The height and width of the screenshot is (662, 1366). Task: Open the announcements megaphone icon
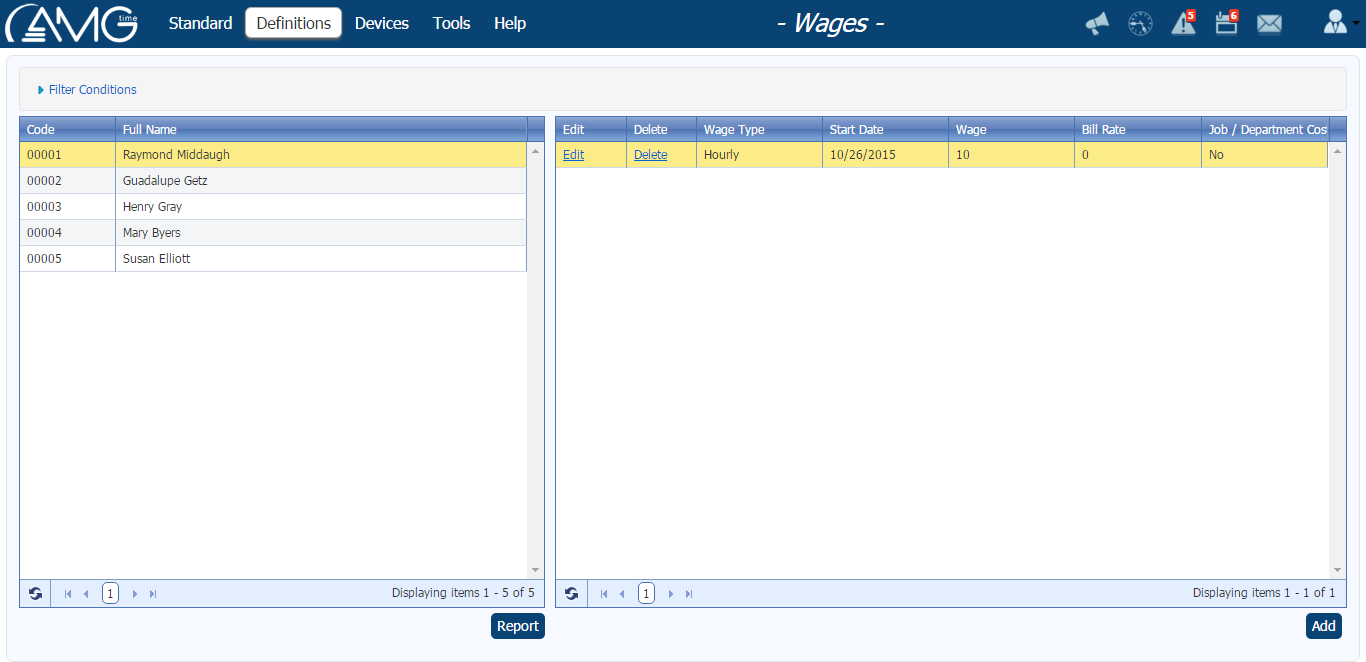click(x=1097, y=23)
